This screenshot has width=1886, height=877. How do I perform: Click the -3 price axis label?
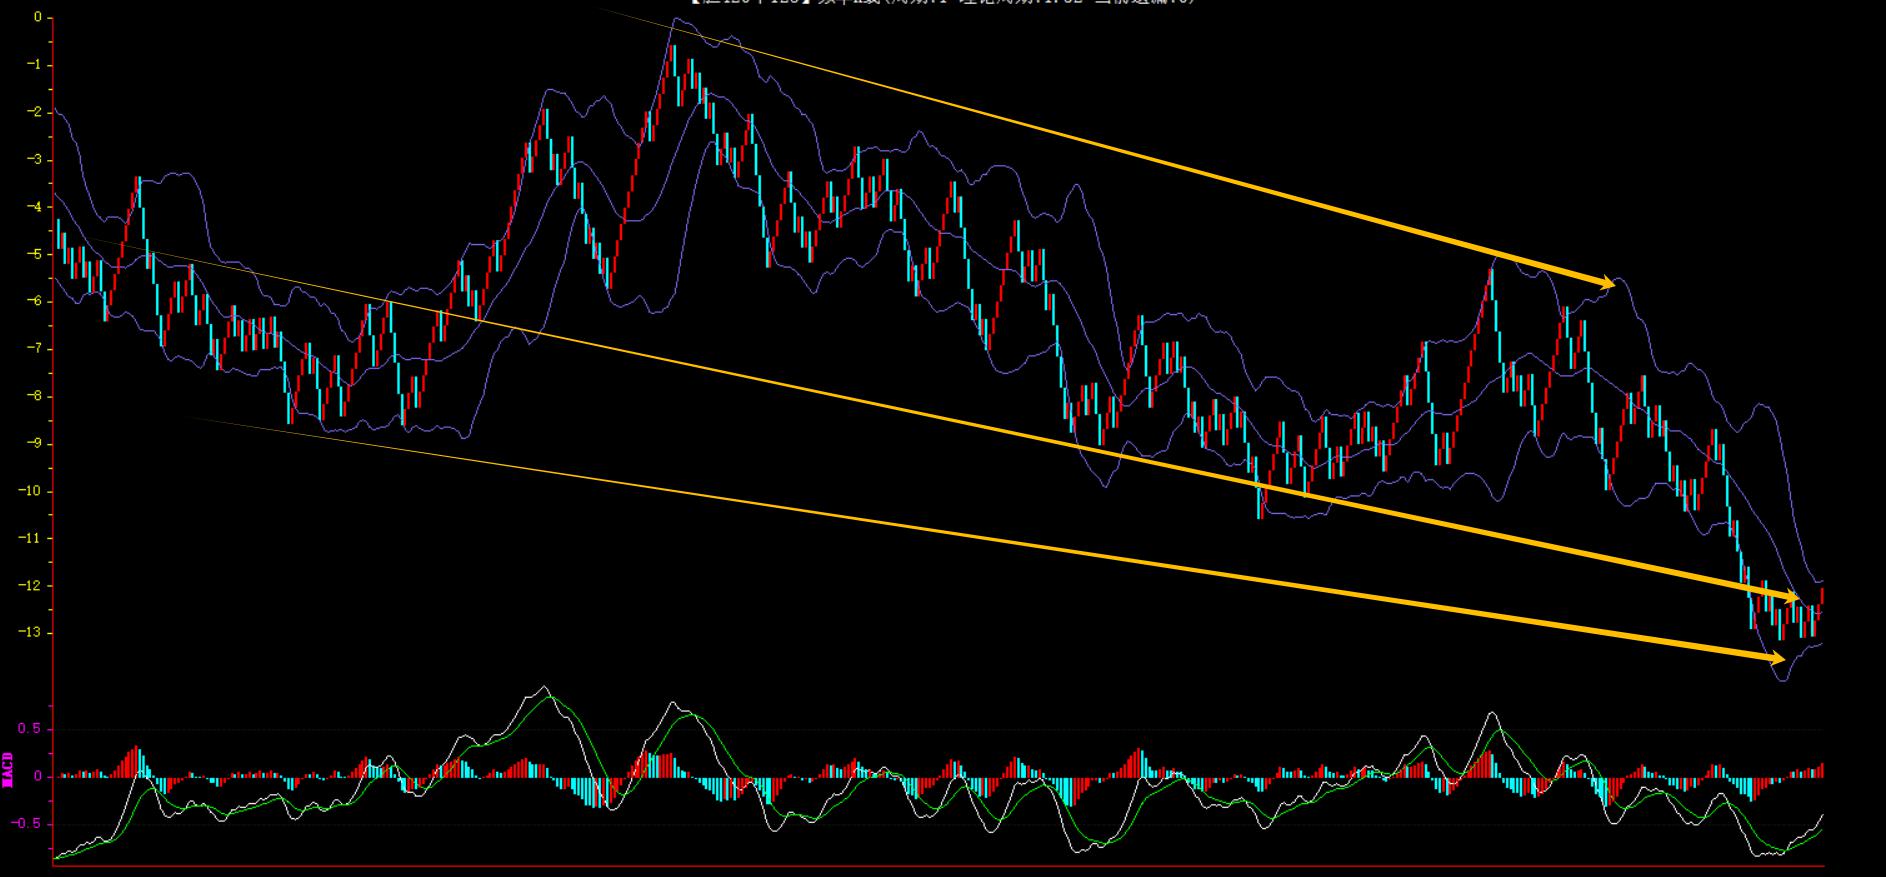point(33,160)
